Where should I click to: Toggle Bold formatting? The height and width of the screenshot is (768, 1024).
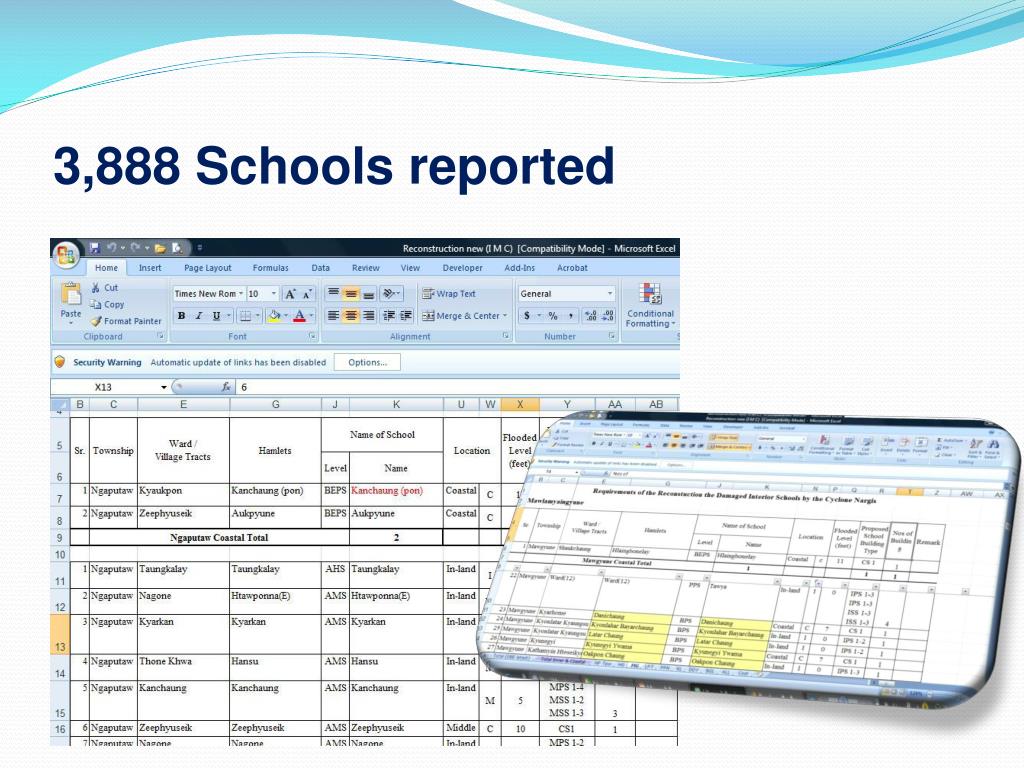pos(182,316)
